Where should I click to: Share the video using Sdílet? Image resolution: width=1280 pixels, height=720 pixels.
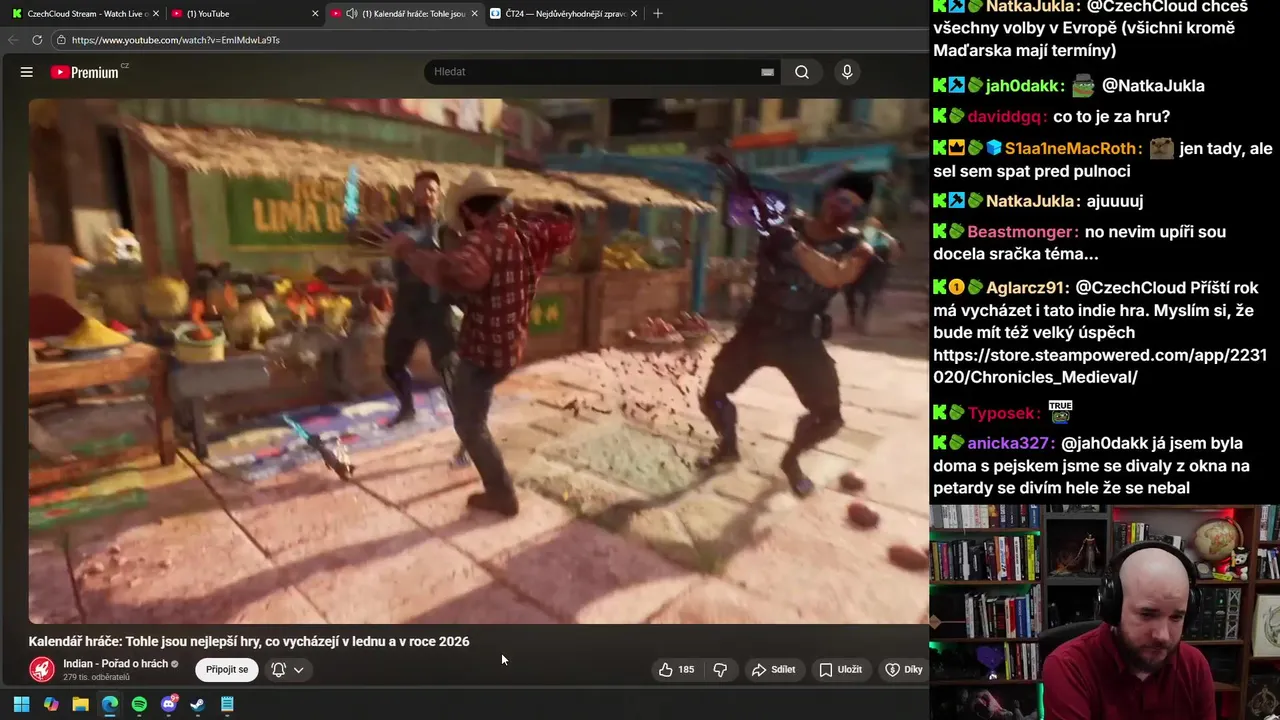[773, 670]
